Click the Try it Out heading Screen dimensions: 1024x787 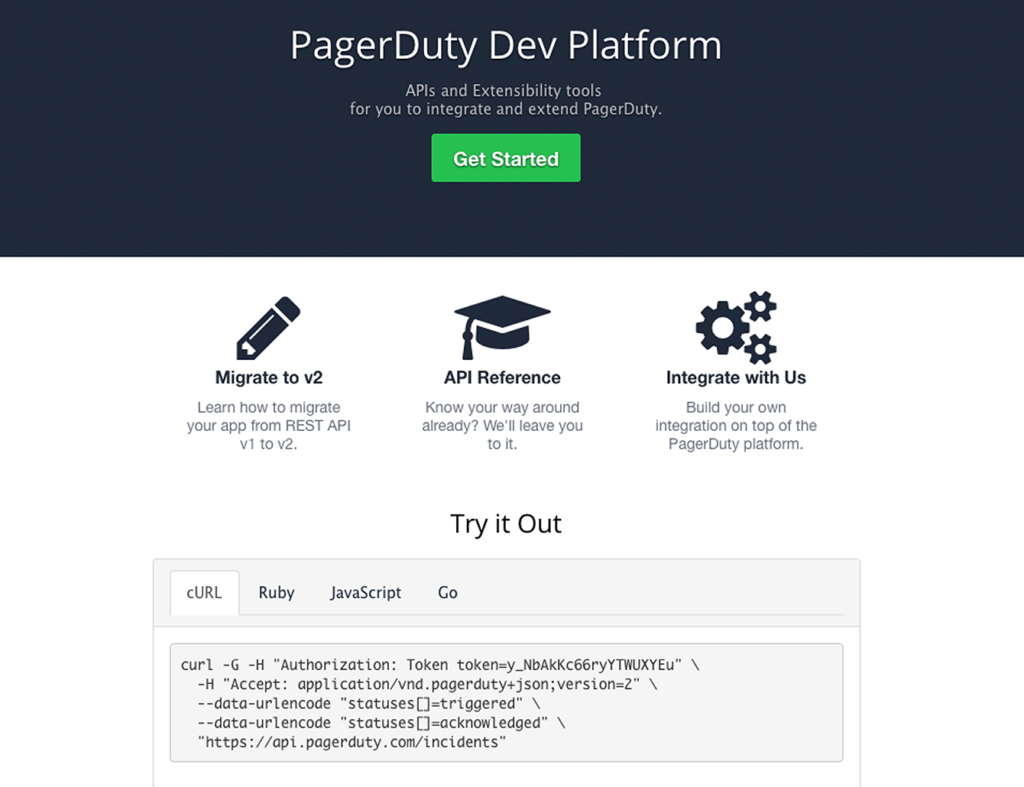click(506, 524)
